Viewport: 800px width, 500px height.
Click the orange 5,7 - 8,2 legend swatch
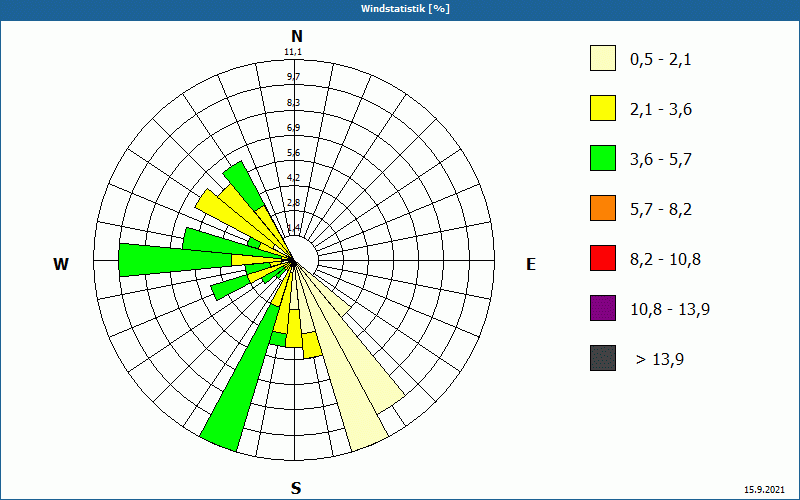603,208
